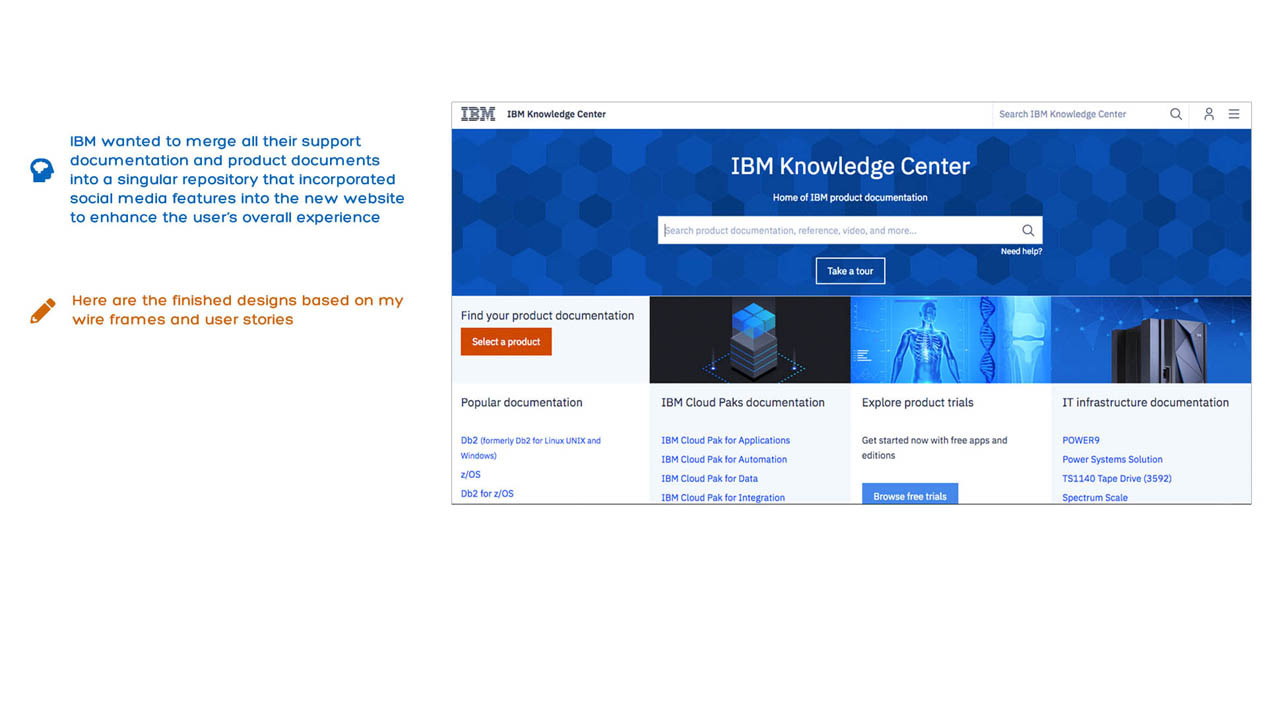Click the blue head icon beside the IBM description
The width and height of the screenshot is (1267, 713).
pyautogui.click(x=41, y=170)
